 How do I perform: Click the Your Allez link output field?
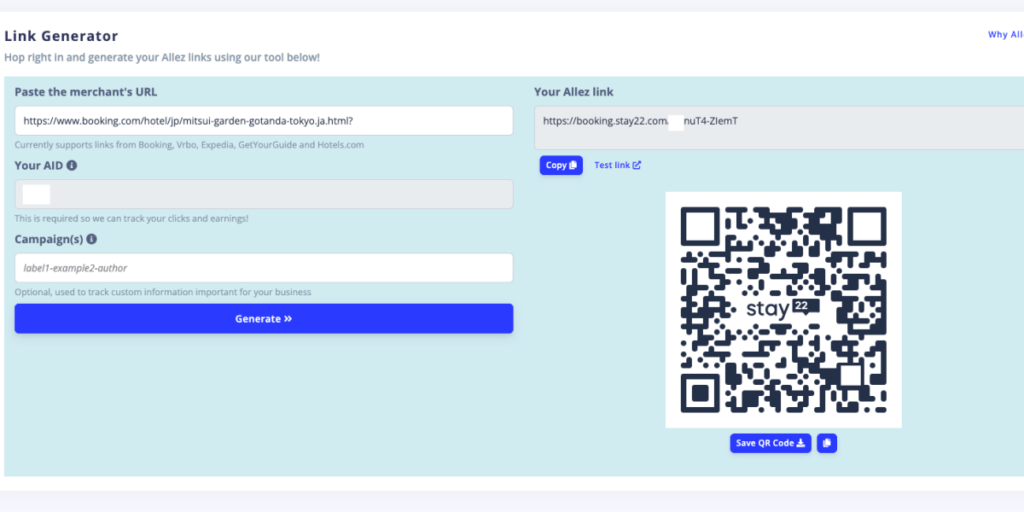pyautogui.click(x=779, y=128)
